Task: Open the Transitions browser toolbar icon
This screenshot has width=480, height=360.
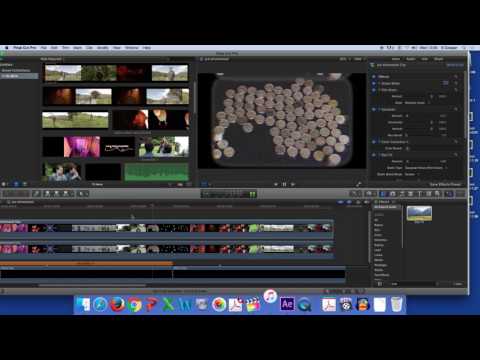Action: pos(411,193)
